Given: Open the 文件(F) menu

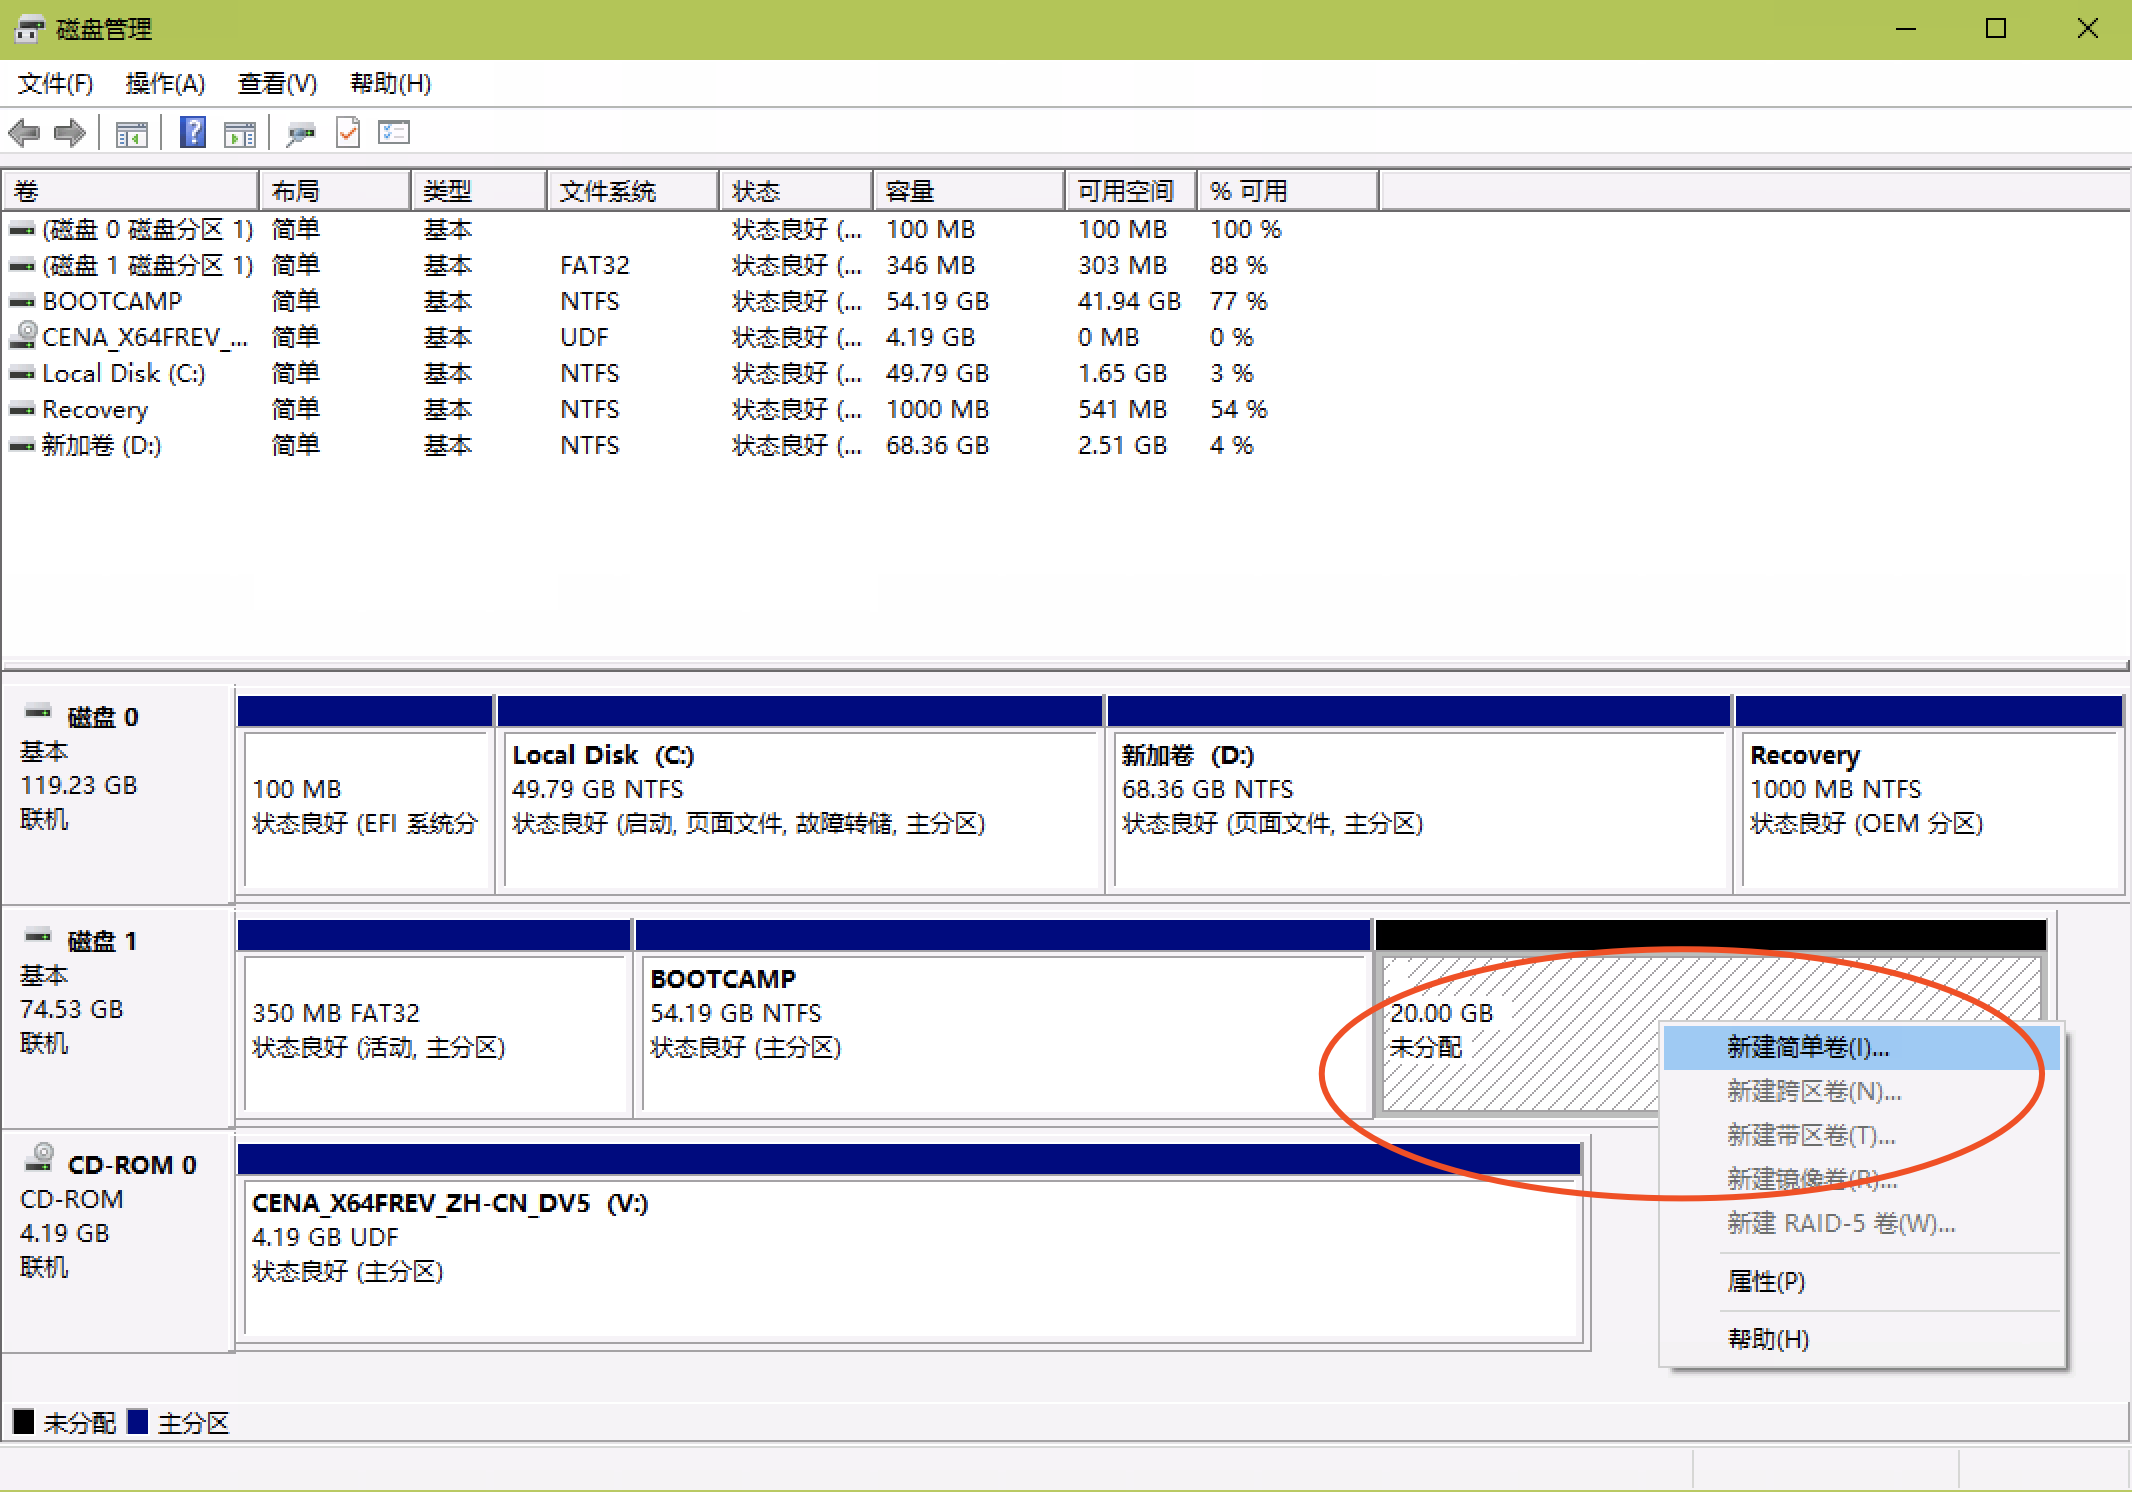Looking at the screenshot, I should tap(55, 83).
